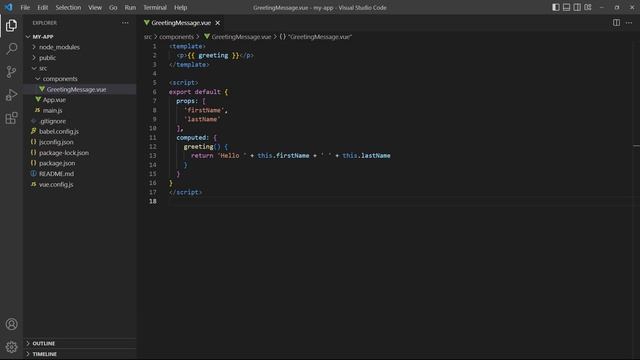
Task: Click the EXPLORER panel title
Action: (x=44, y=23)
